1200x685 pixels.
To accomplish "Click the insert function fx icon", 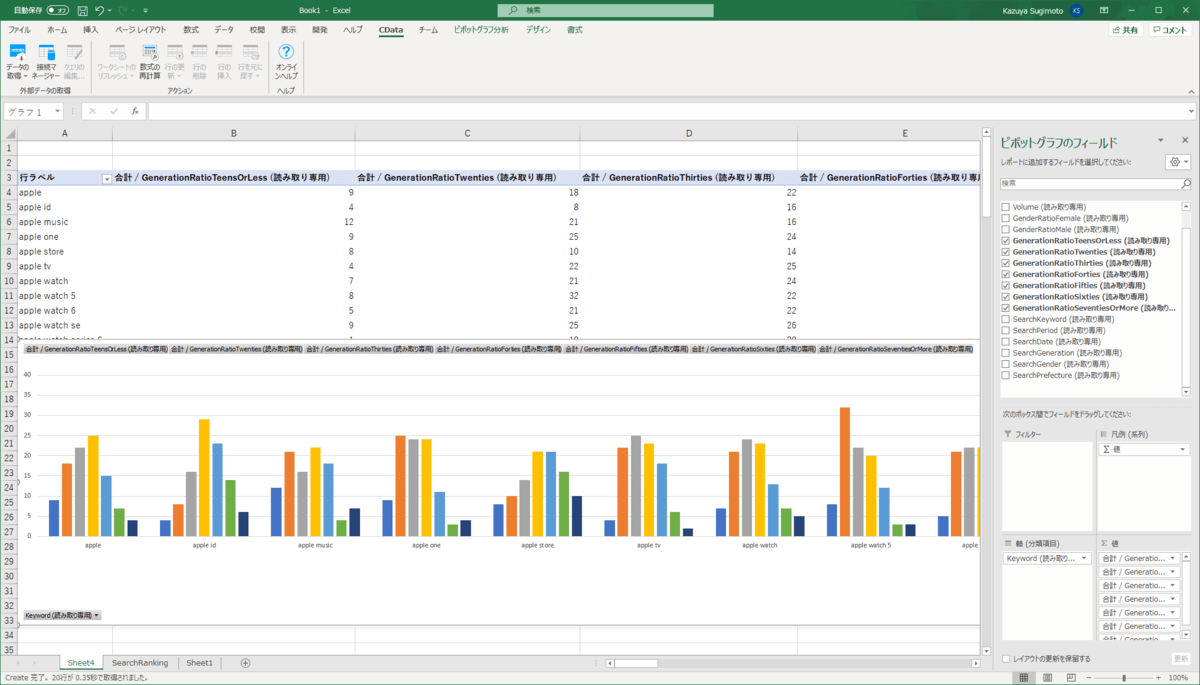I will 135,112.
